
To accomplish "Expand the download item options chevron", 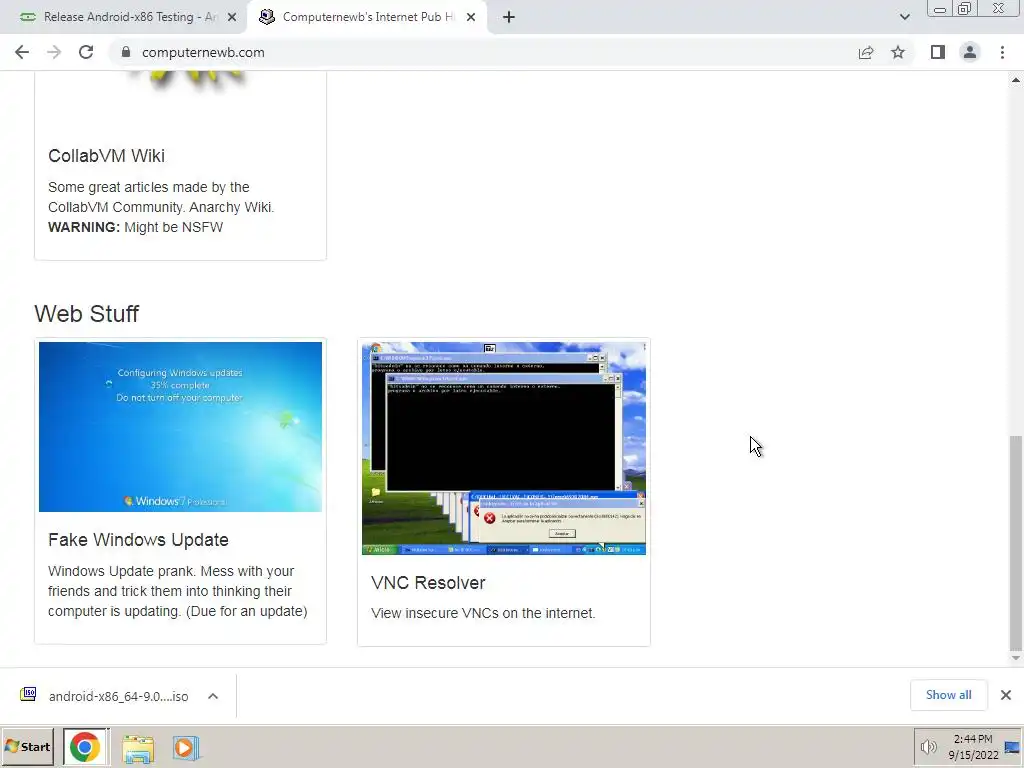I will (x=213, y=696).
